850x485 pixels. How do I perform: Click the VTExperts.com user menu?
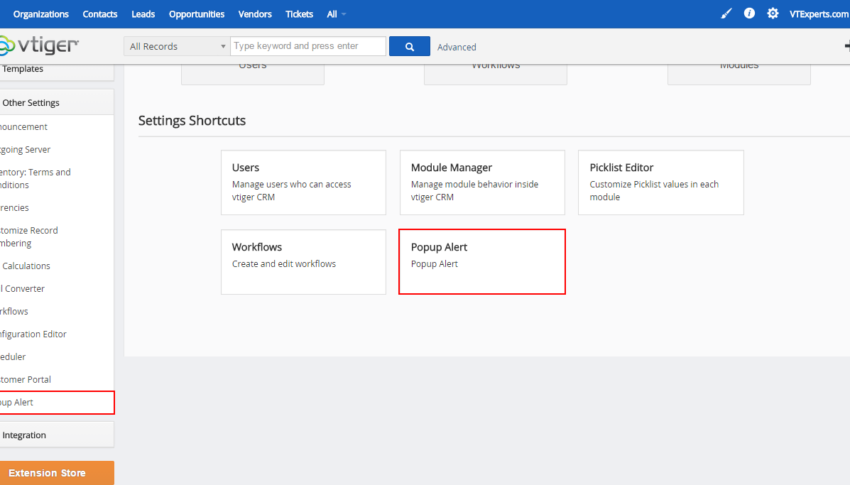tap(819, 14)
